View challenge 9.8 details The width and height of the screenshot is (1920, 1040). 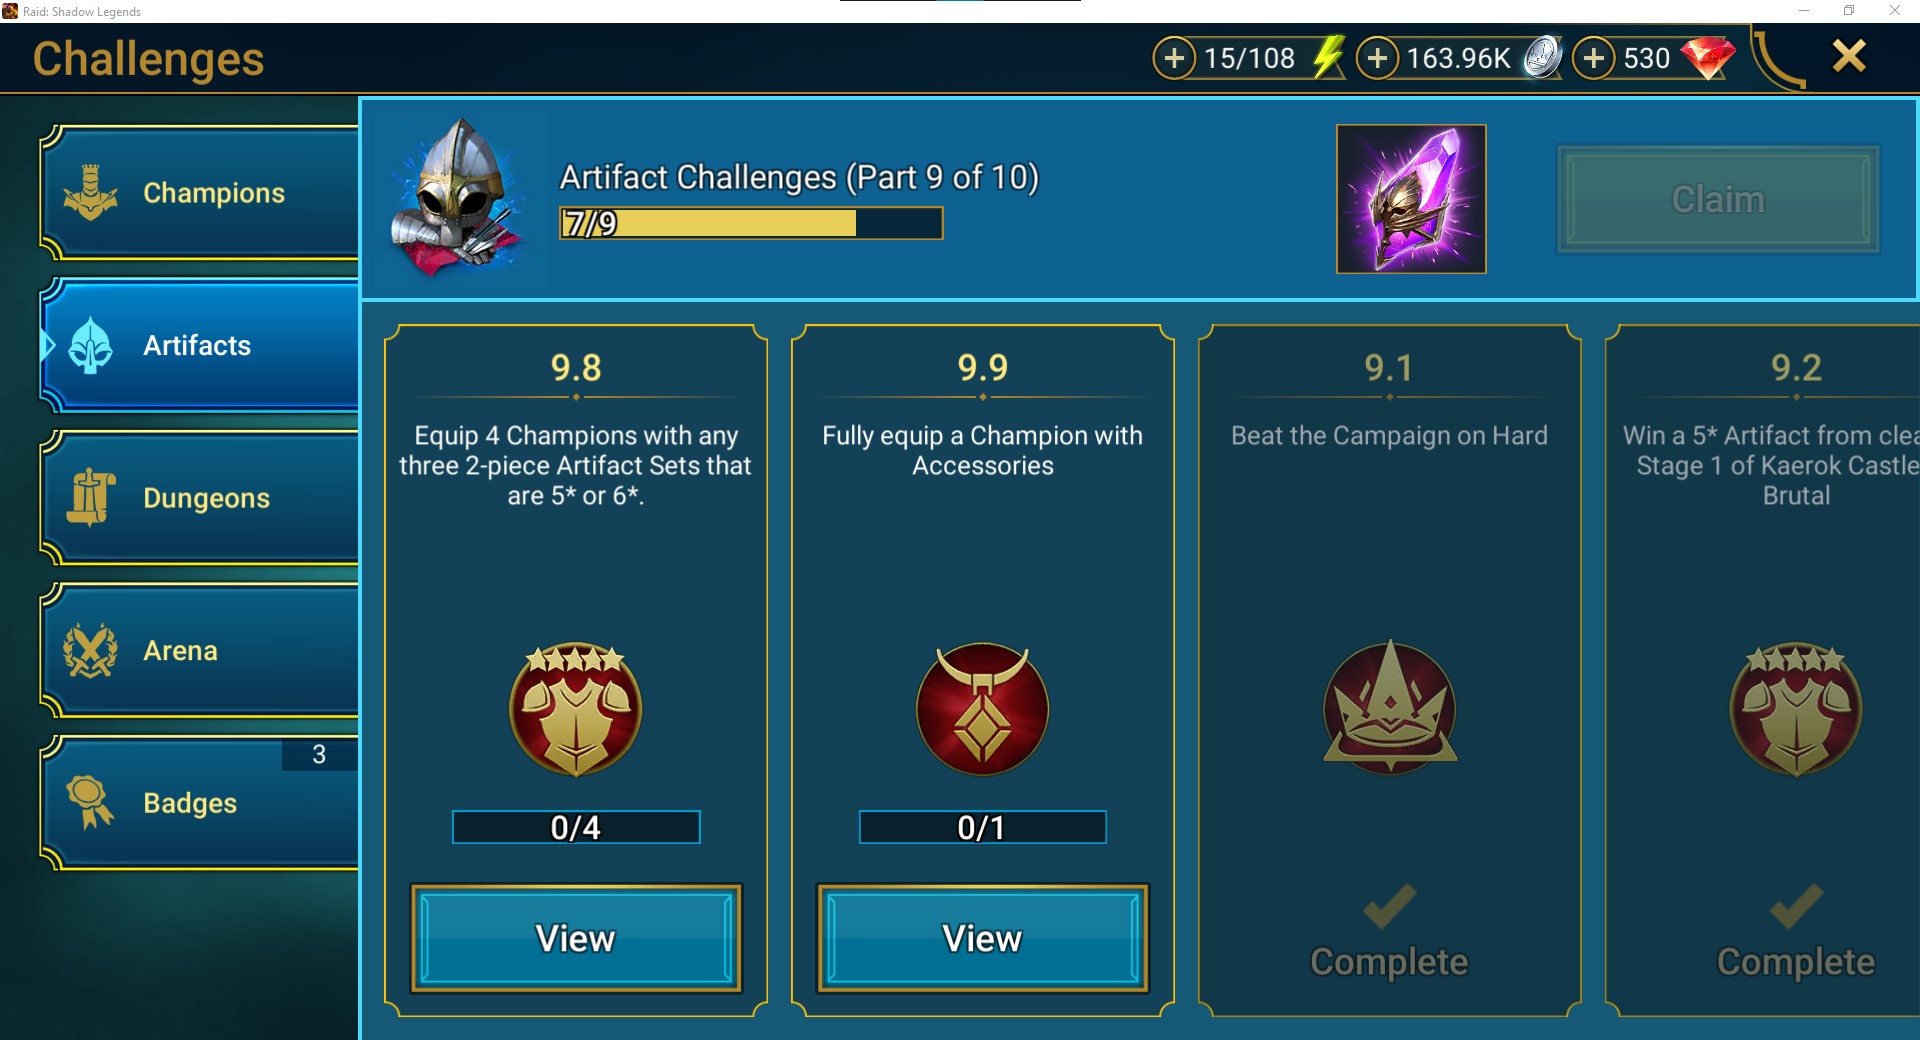pyautogui.click(x=576, y=938)
